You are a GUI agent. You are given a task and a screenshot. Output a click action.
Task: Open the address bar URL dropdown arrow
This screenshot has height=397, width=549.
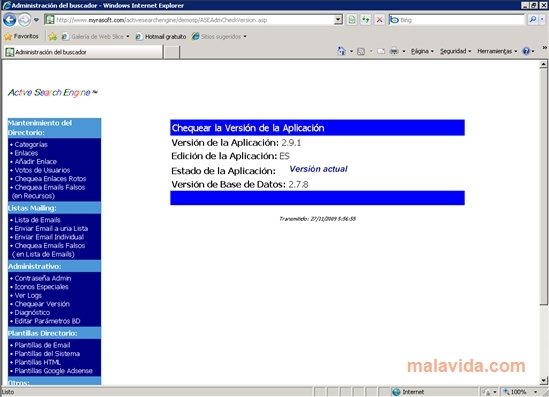(338, 20)
